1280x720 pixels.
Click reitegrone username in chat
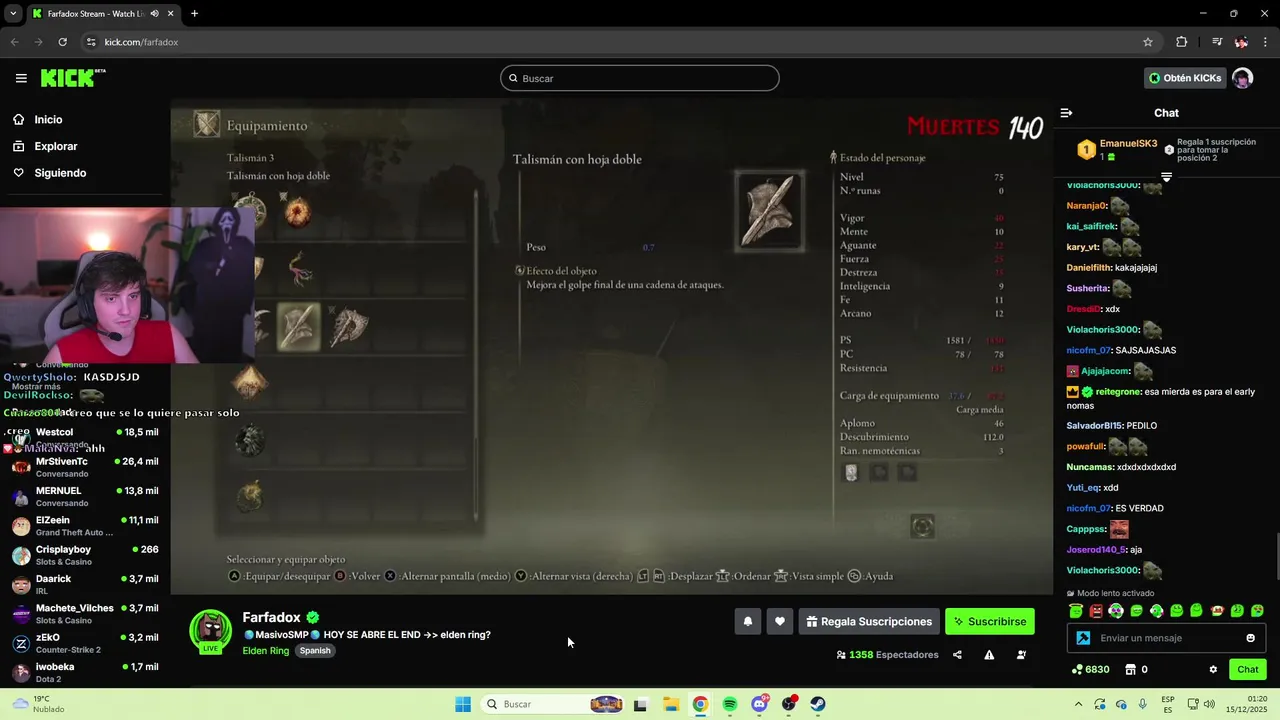1119,392
